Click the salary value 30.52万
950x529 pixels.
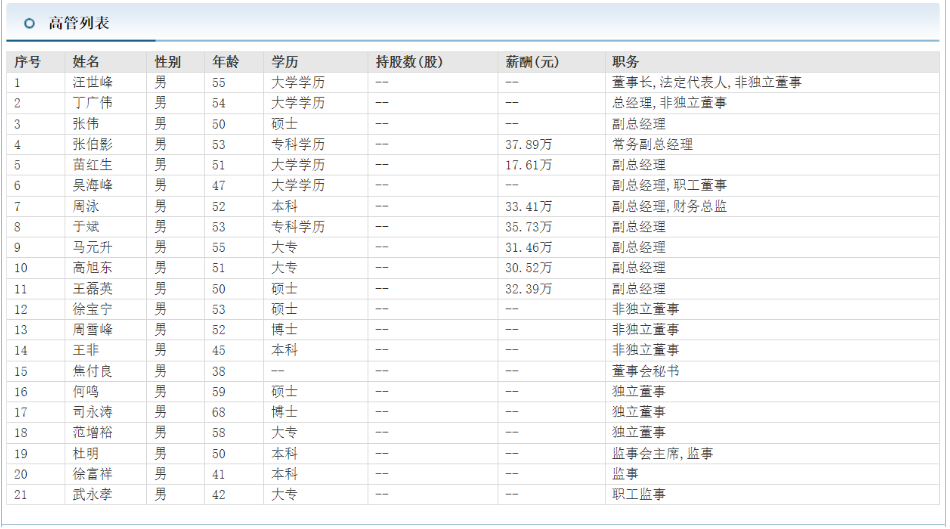(x=529, y=268)
